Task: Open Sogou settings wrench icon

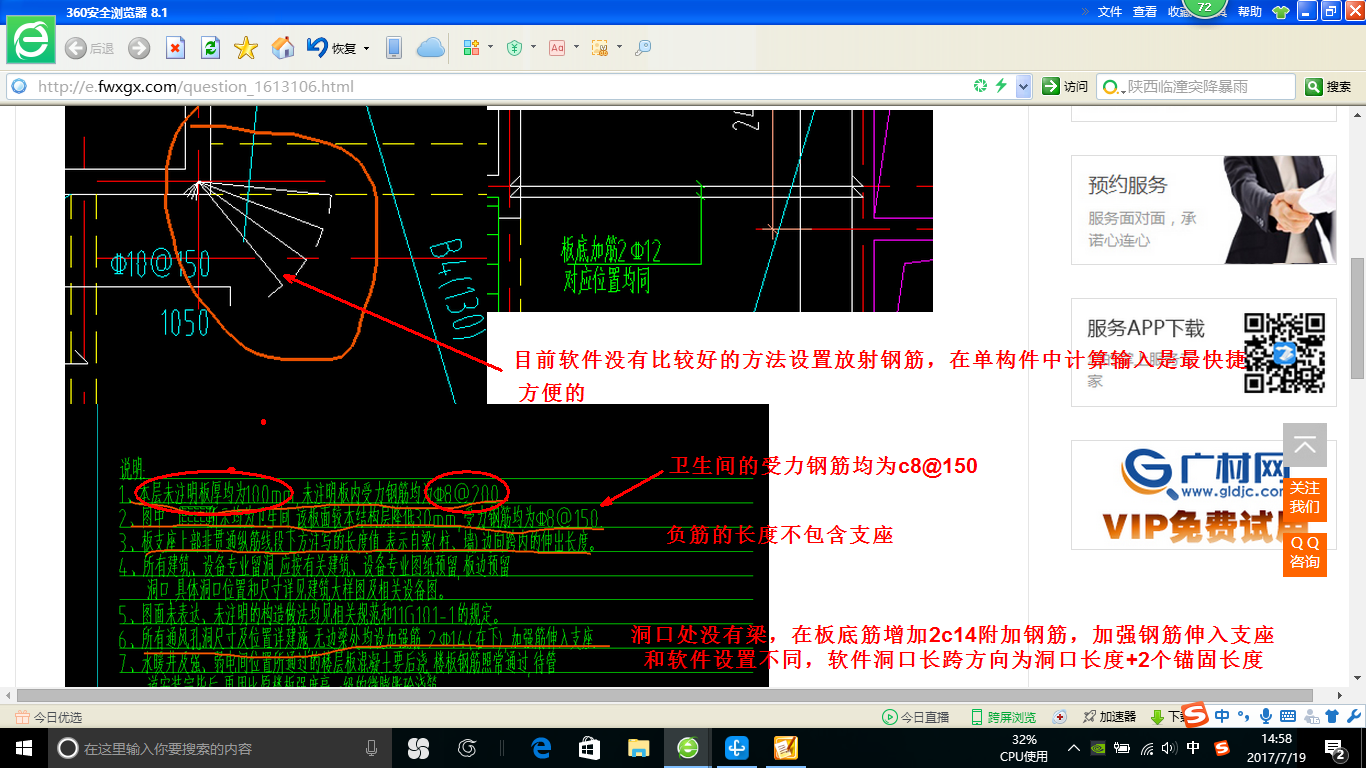Action: pyautogui.click(x=1352, y=716)
